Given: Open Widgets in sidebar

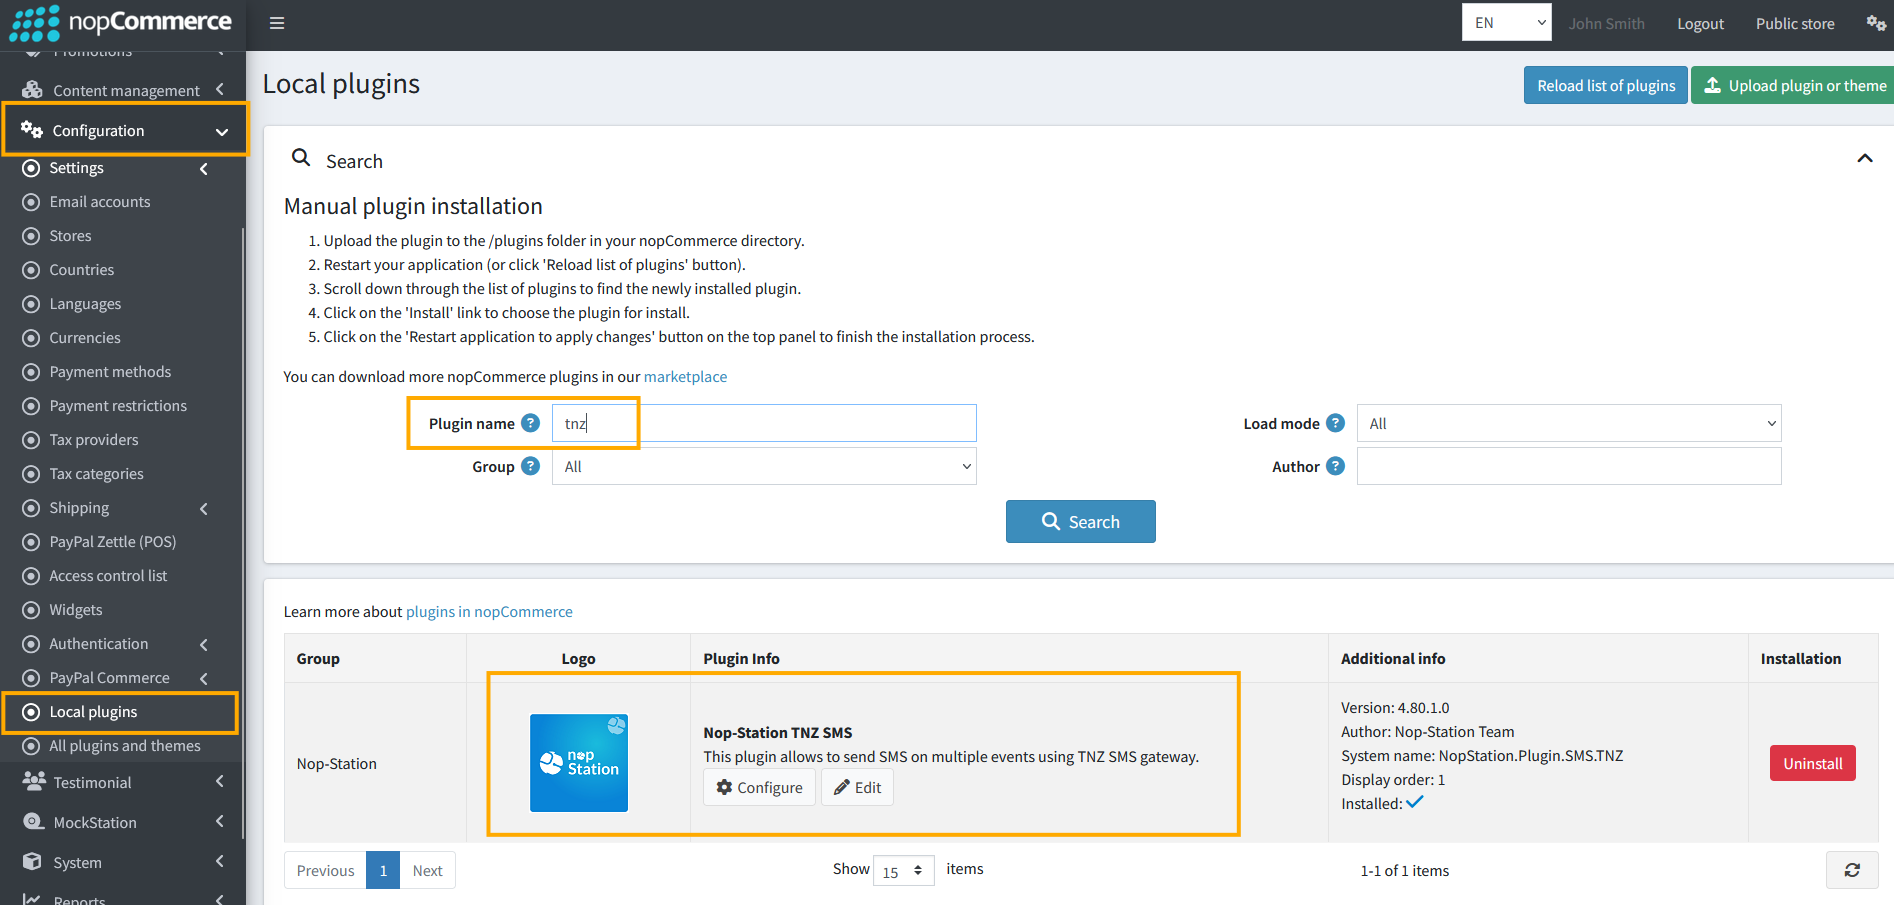Looking at the screenshot, I should [76, 610].
